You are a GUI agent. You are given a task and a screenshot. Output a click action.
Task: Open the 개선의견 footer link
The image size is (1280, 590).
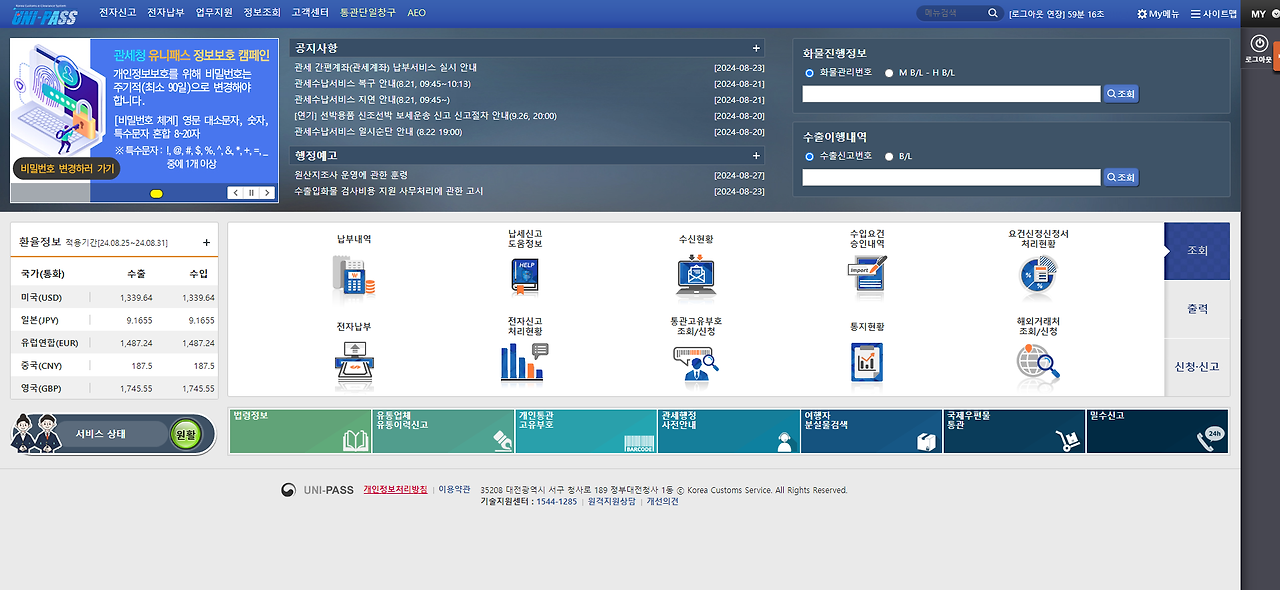(x=662, y=502)
